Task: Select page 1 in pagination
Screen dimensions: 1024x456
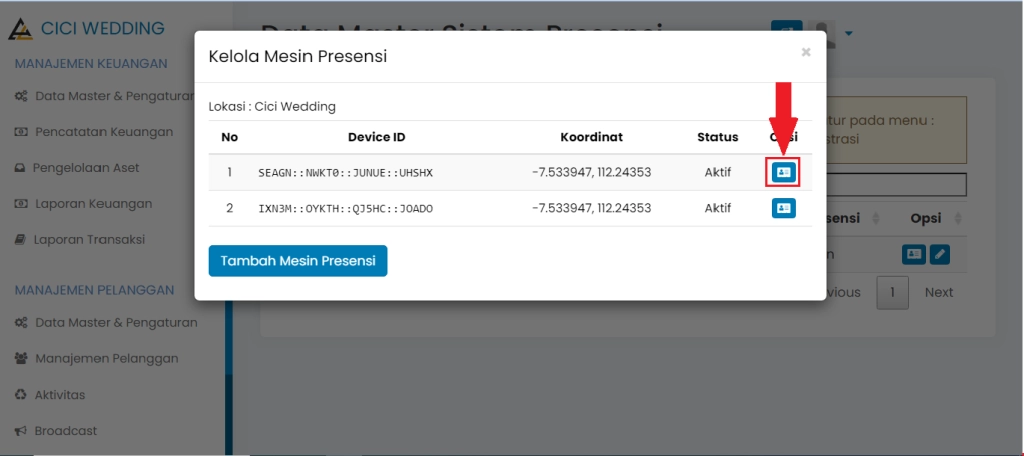Action: tap(892, 293)
